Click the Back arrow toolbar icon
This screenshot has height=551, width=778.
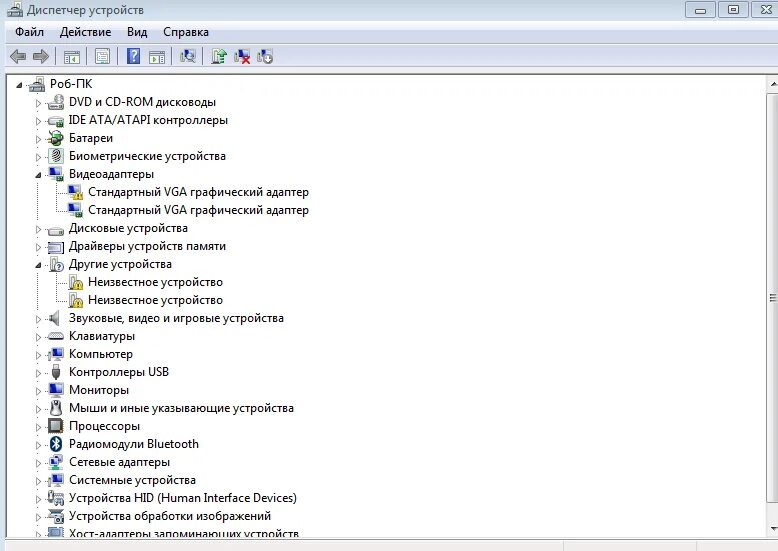pos(18,57)
